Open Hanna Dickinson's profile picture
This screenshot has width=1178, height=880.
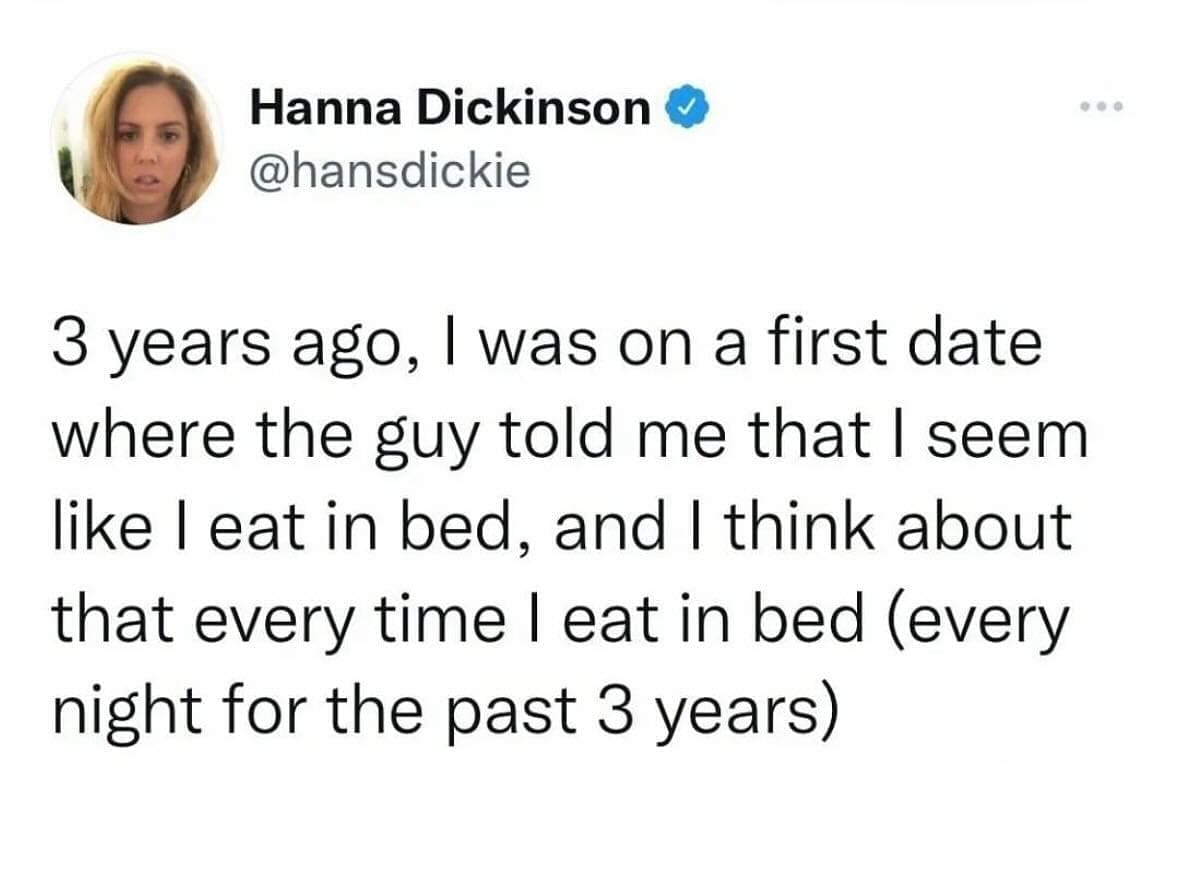pos(136,140)
